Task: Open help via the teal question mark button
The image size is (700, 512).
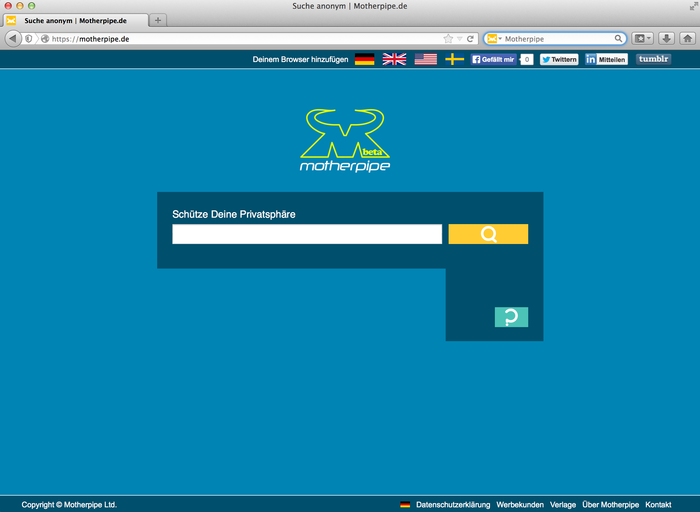Action: 511,317
